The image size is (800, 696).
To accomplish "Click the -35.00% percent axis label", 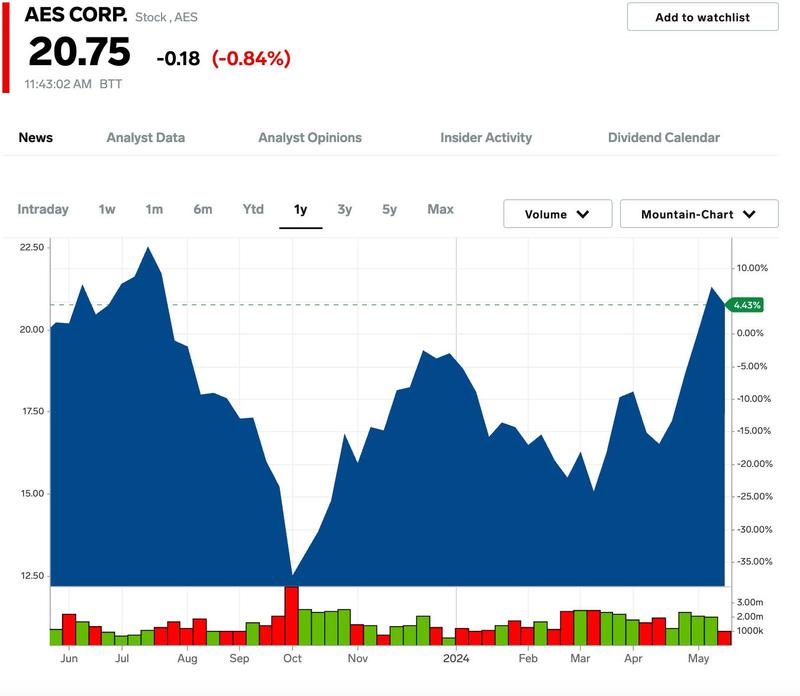I will 754,562.
